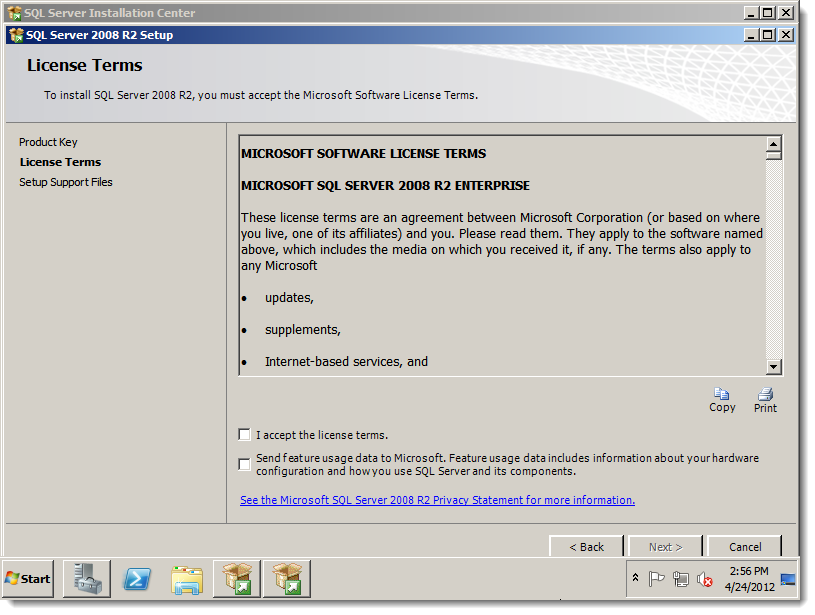Select Setup Support Files step in sidebar
Viewport: 815px width, 615px height.
66,182
